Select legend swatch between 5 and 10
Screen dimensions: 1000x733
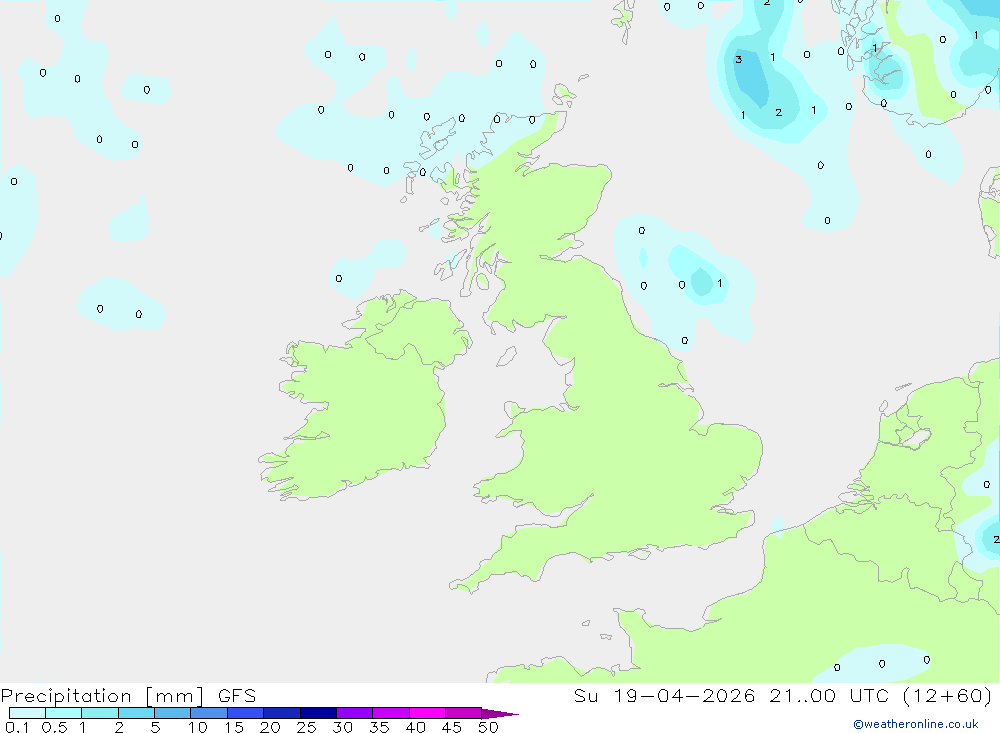point(173,713)
